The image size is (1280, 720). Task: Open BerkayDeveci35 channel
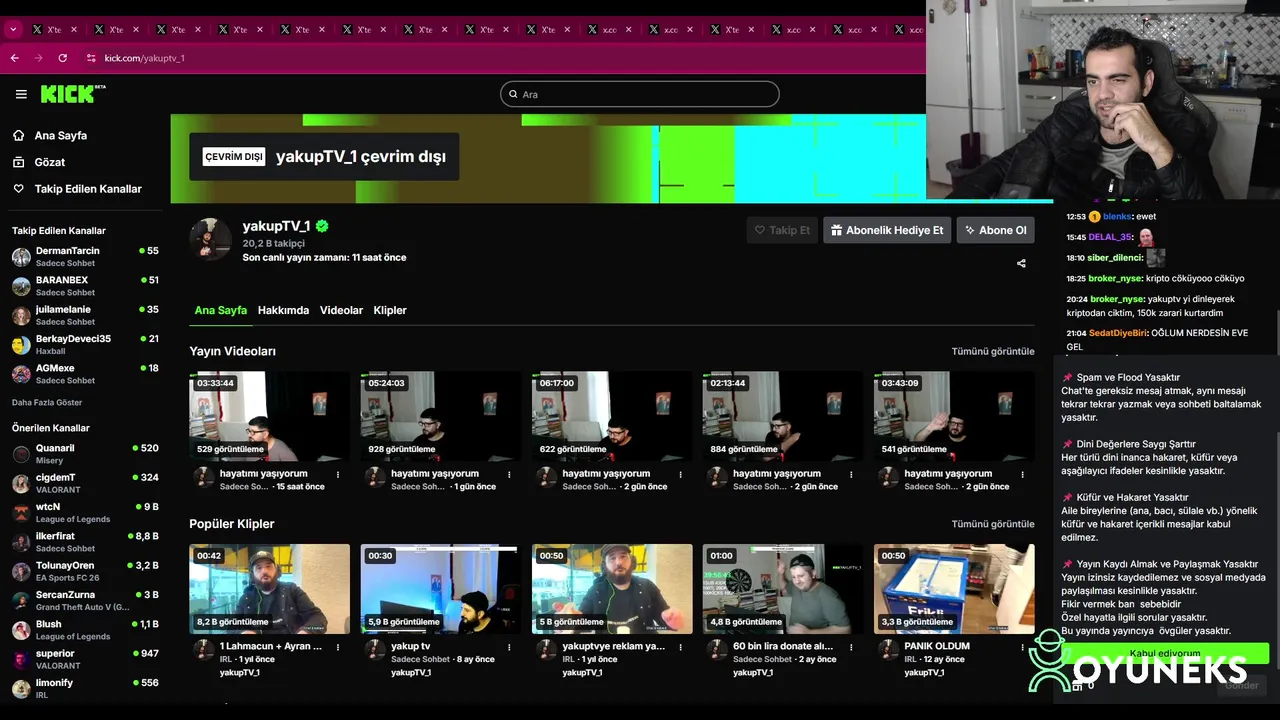(x=85, y=345)
